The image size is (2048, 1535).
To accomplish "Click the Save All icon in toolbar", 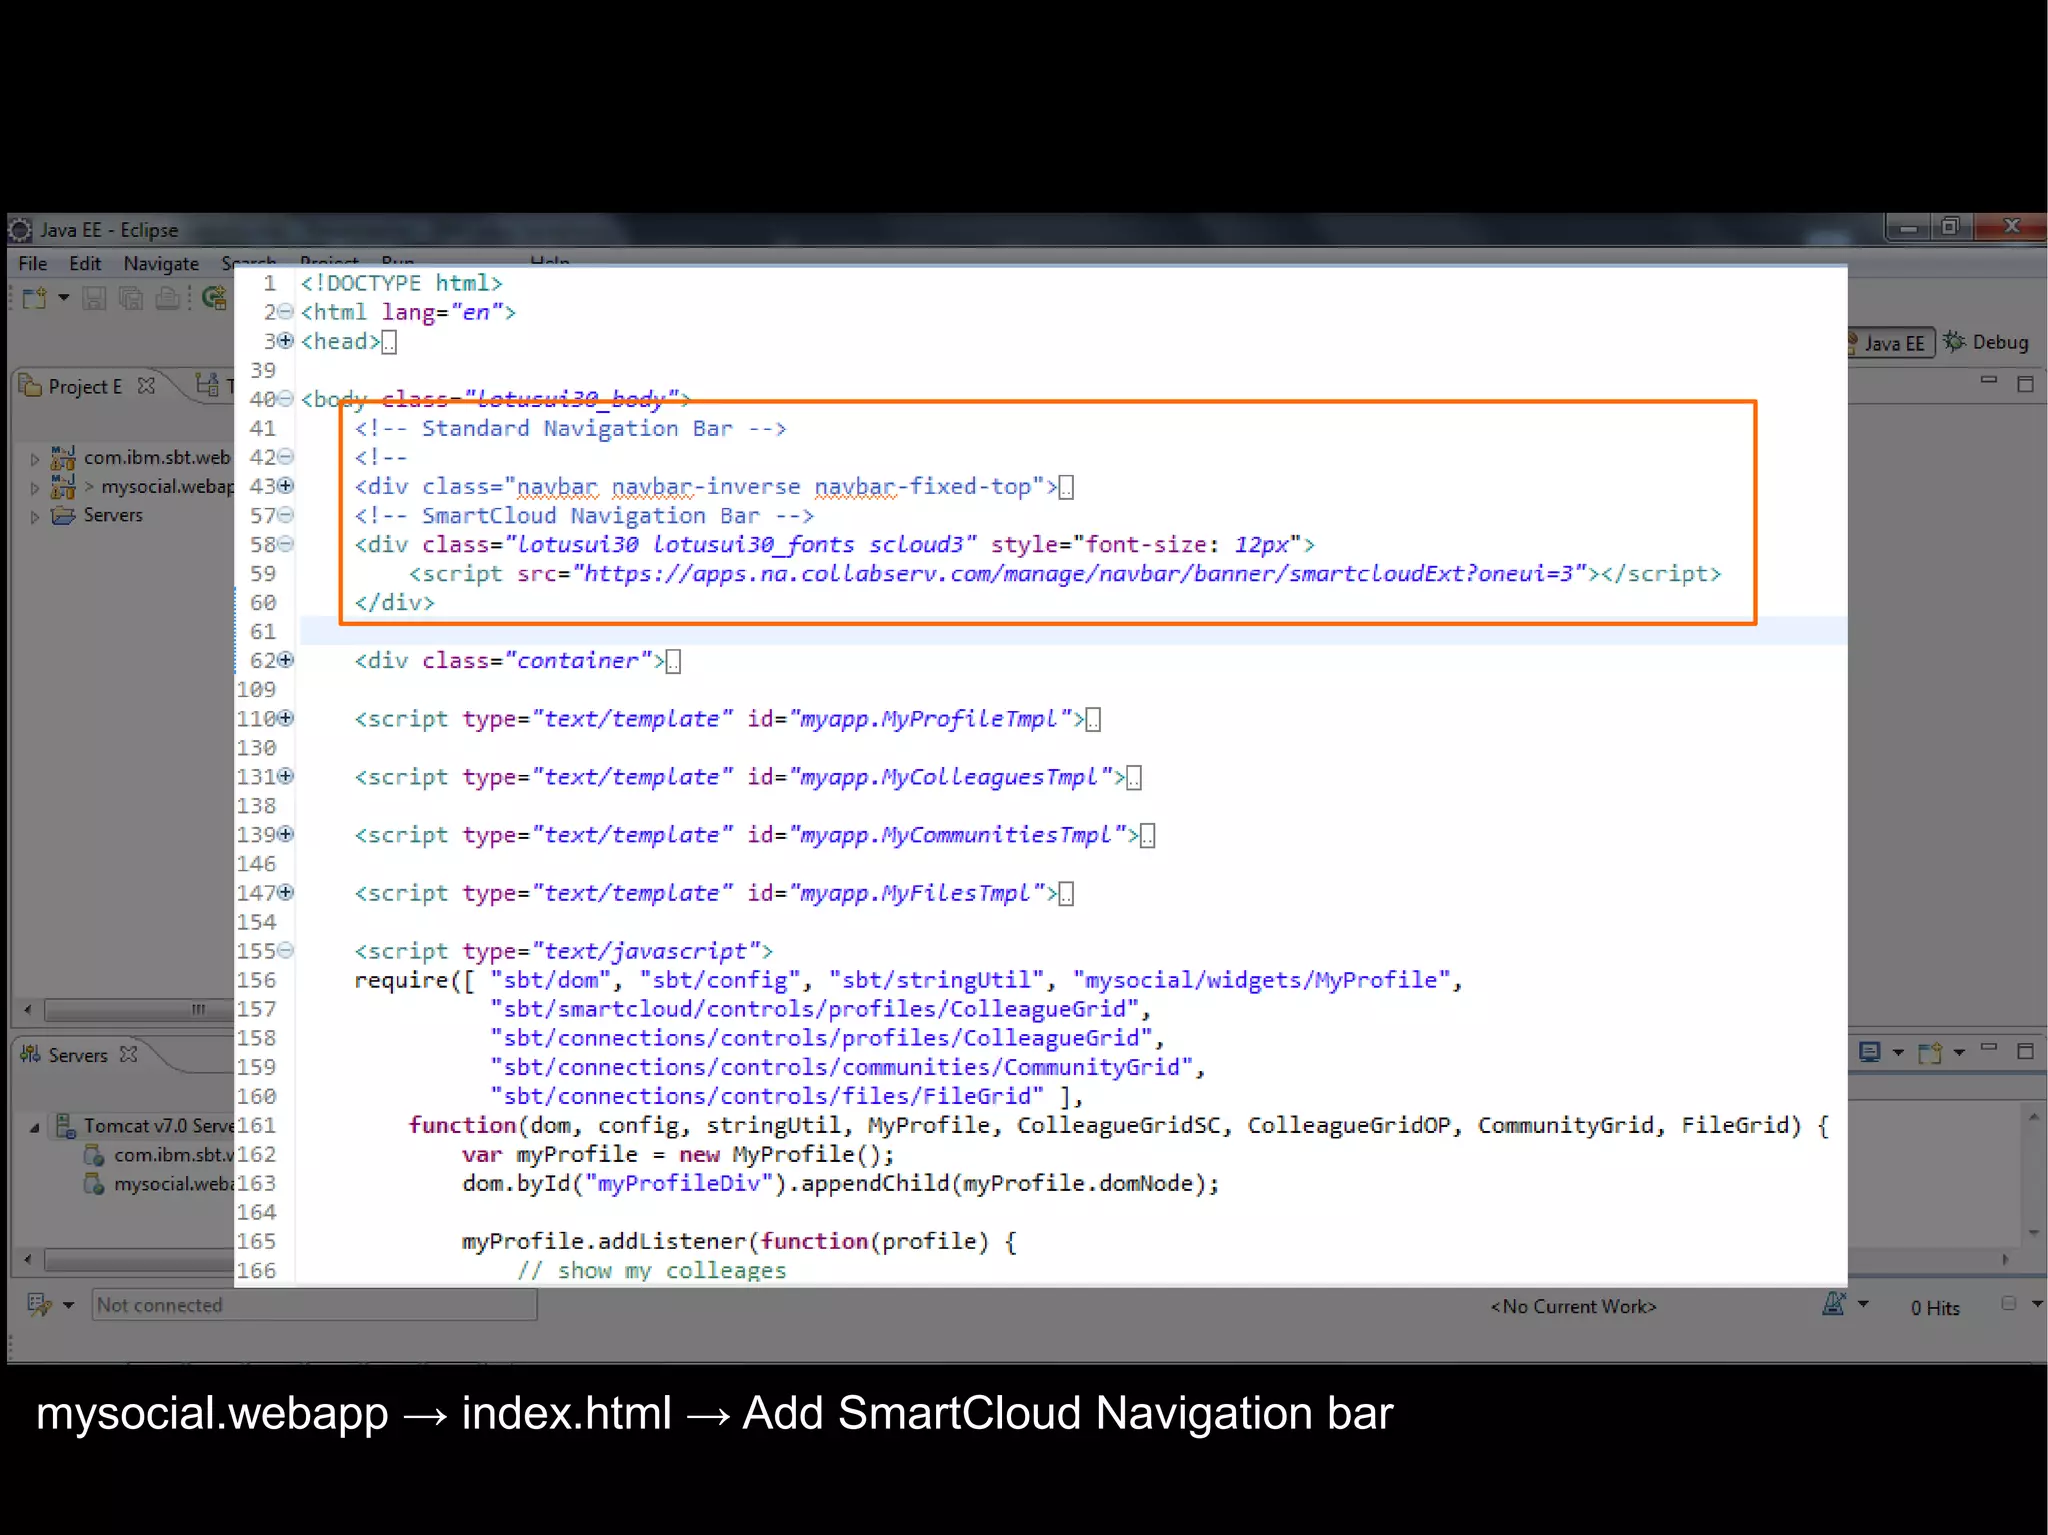I will coord(131,298).
